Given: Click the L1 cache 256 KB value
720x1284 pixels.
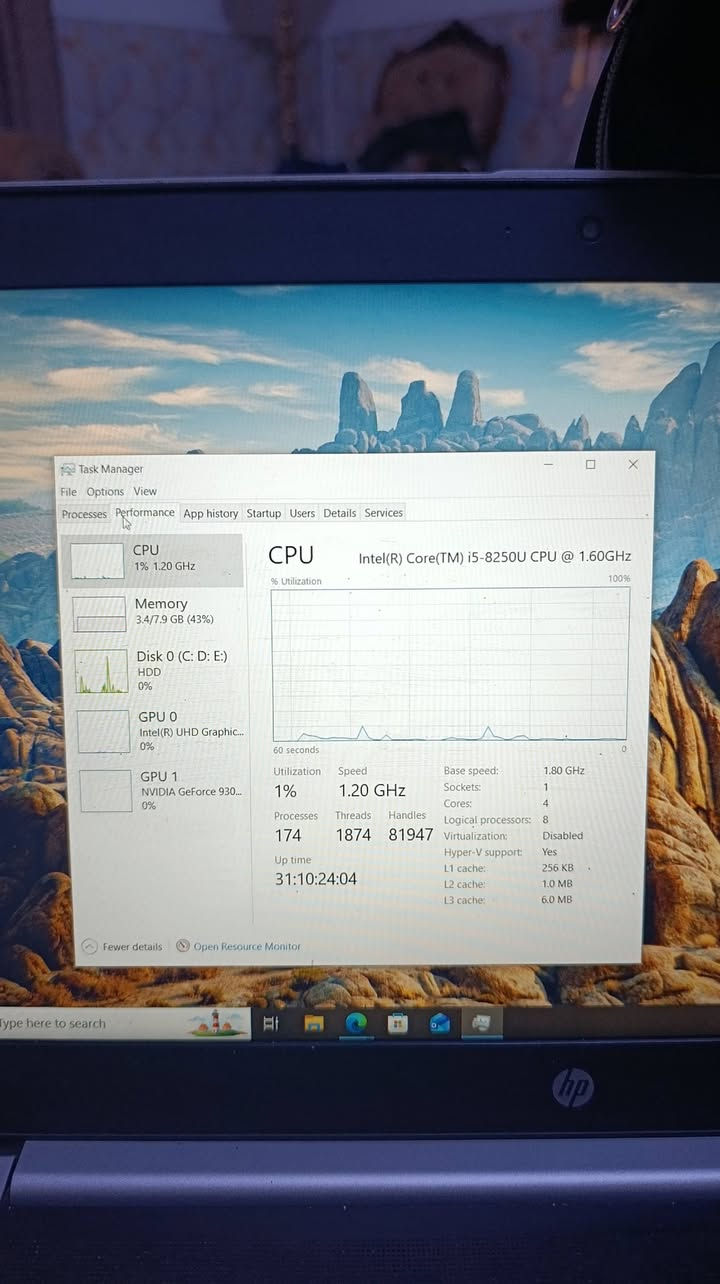Looking at the screenshot, I should 558,868.
